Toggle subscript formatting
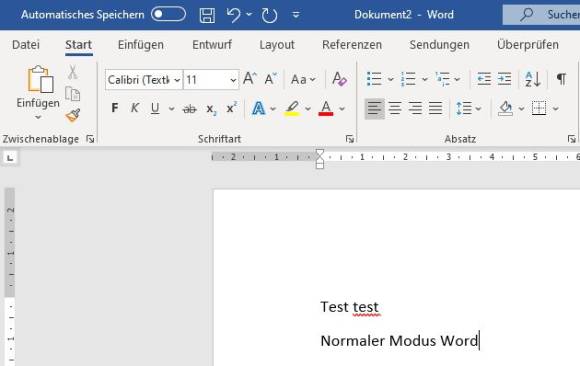This screenshot has width=580, height=366. pyautogui.click(x=211, y=109)
